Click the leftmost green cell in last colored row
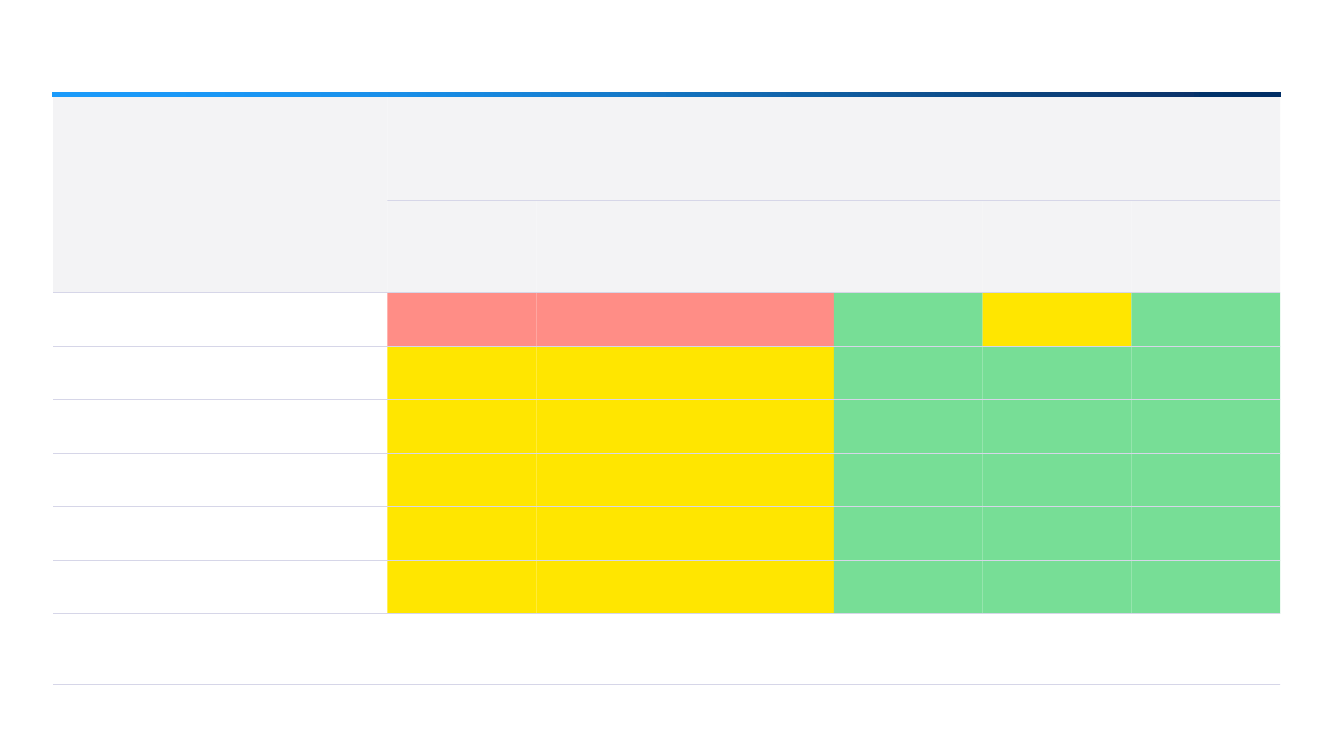Viewport: 1333px width, 750px height. pyautogui.click(x=907, y=587)
